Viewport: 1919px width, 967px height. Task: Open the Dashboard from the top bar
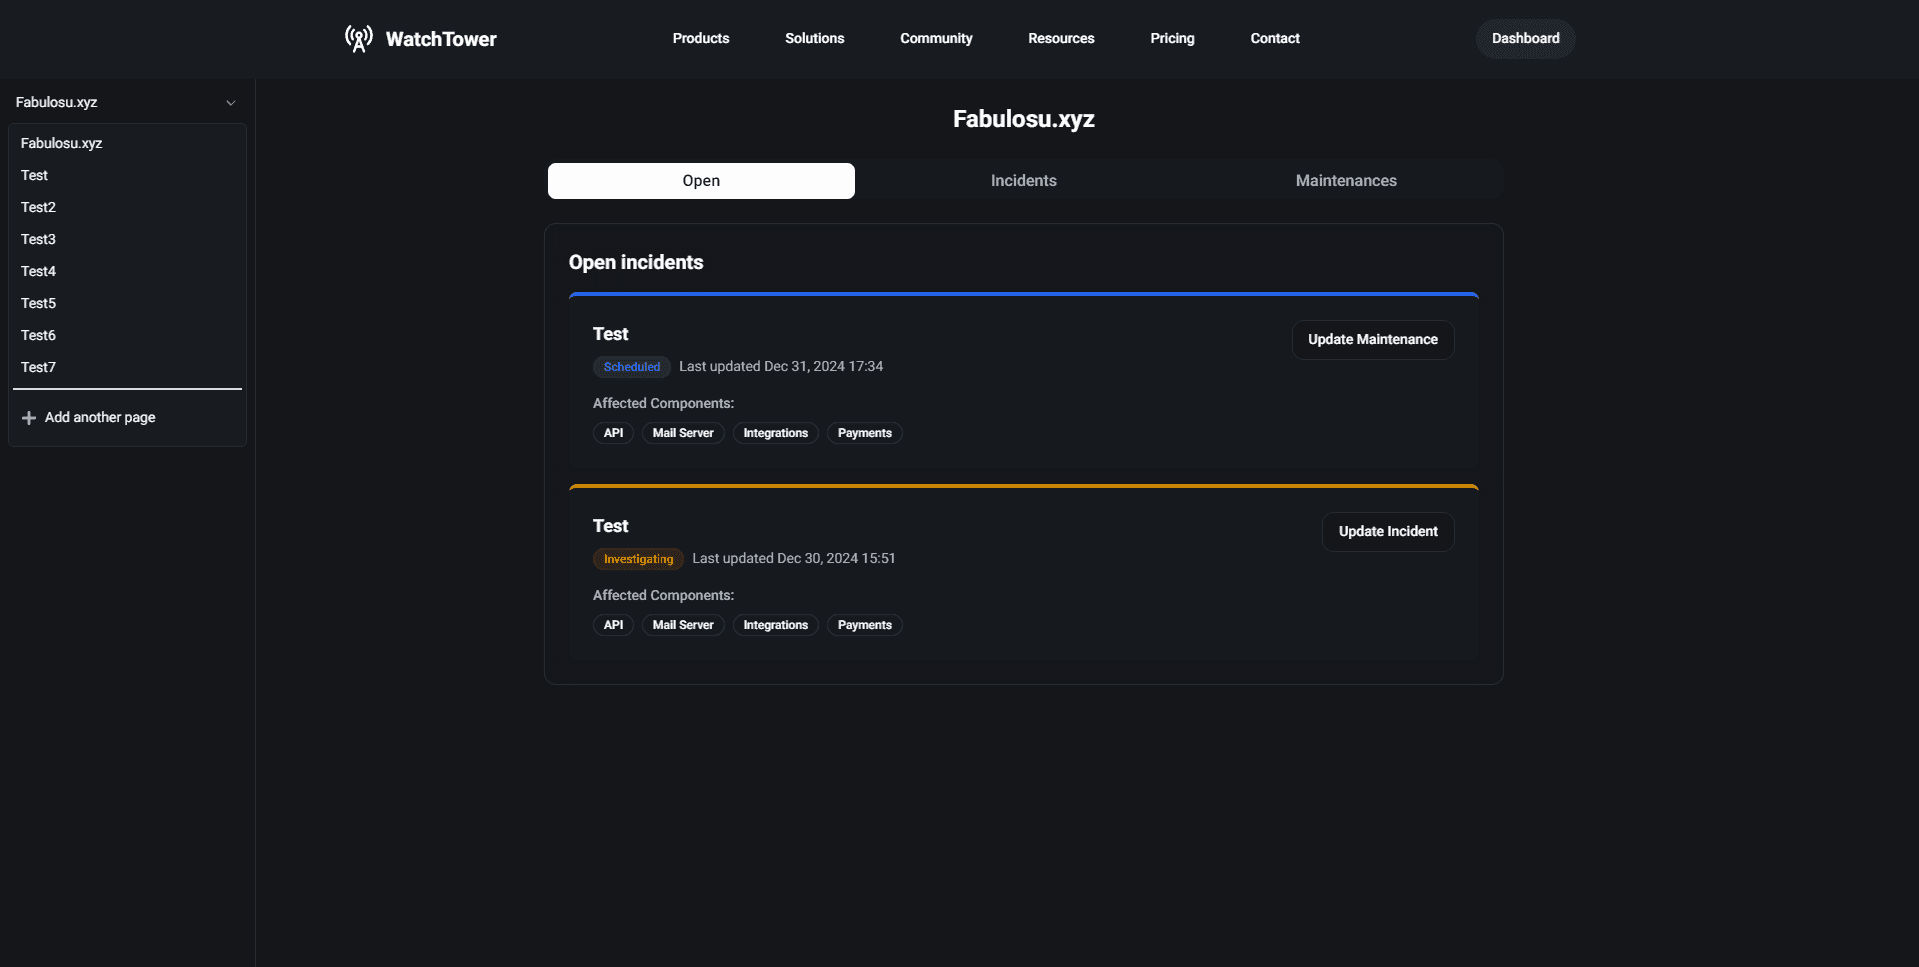[1524, 38]
